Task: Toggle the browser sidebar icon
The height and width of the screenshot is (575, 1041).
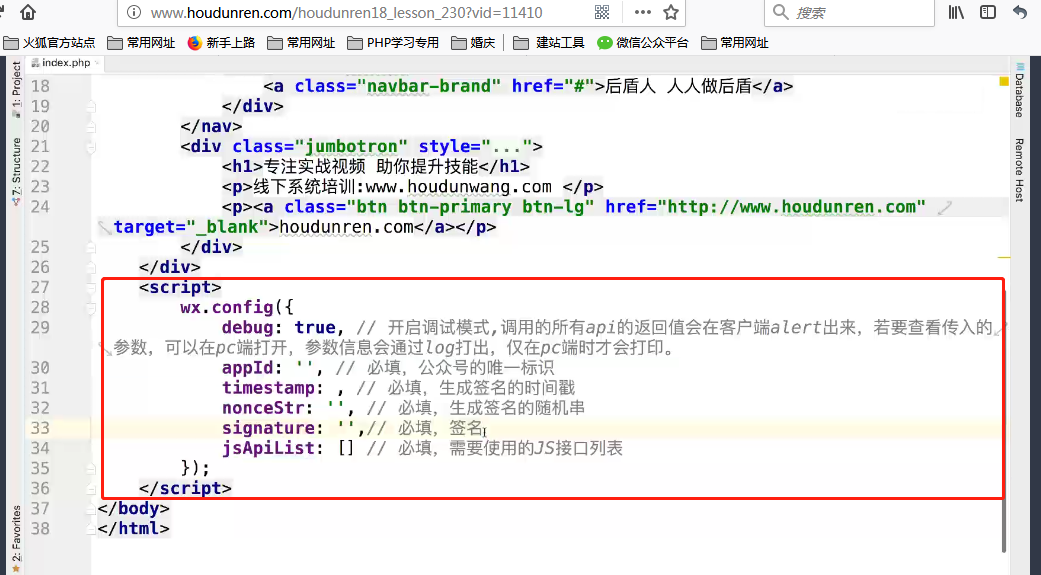Action: (988, 12)
